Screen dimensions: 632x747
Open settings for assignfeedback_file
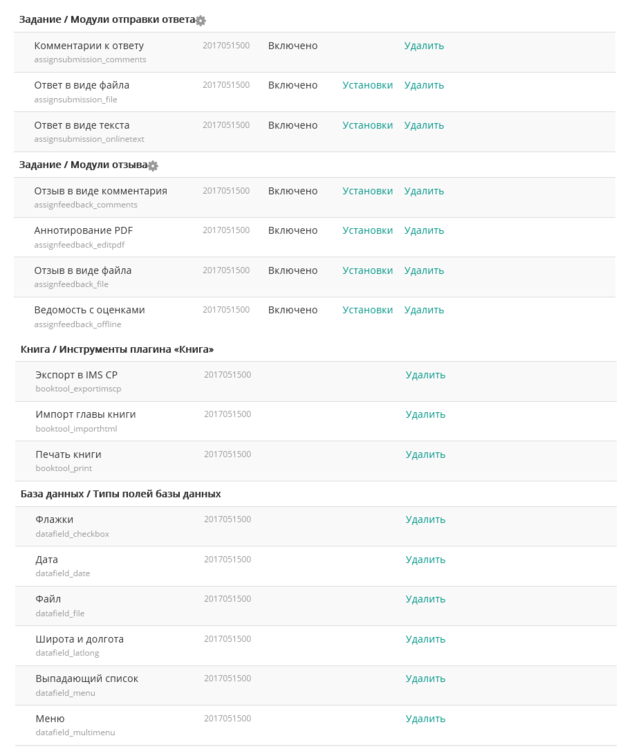click(x=367, y=271)
